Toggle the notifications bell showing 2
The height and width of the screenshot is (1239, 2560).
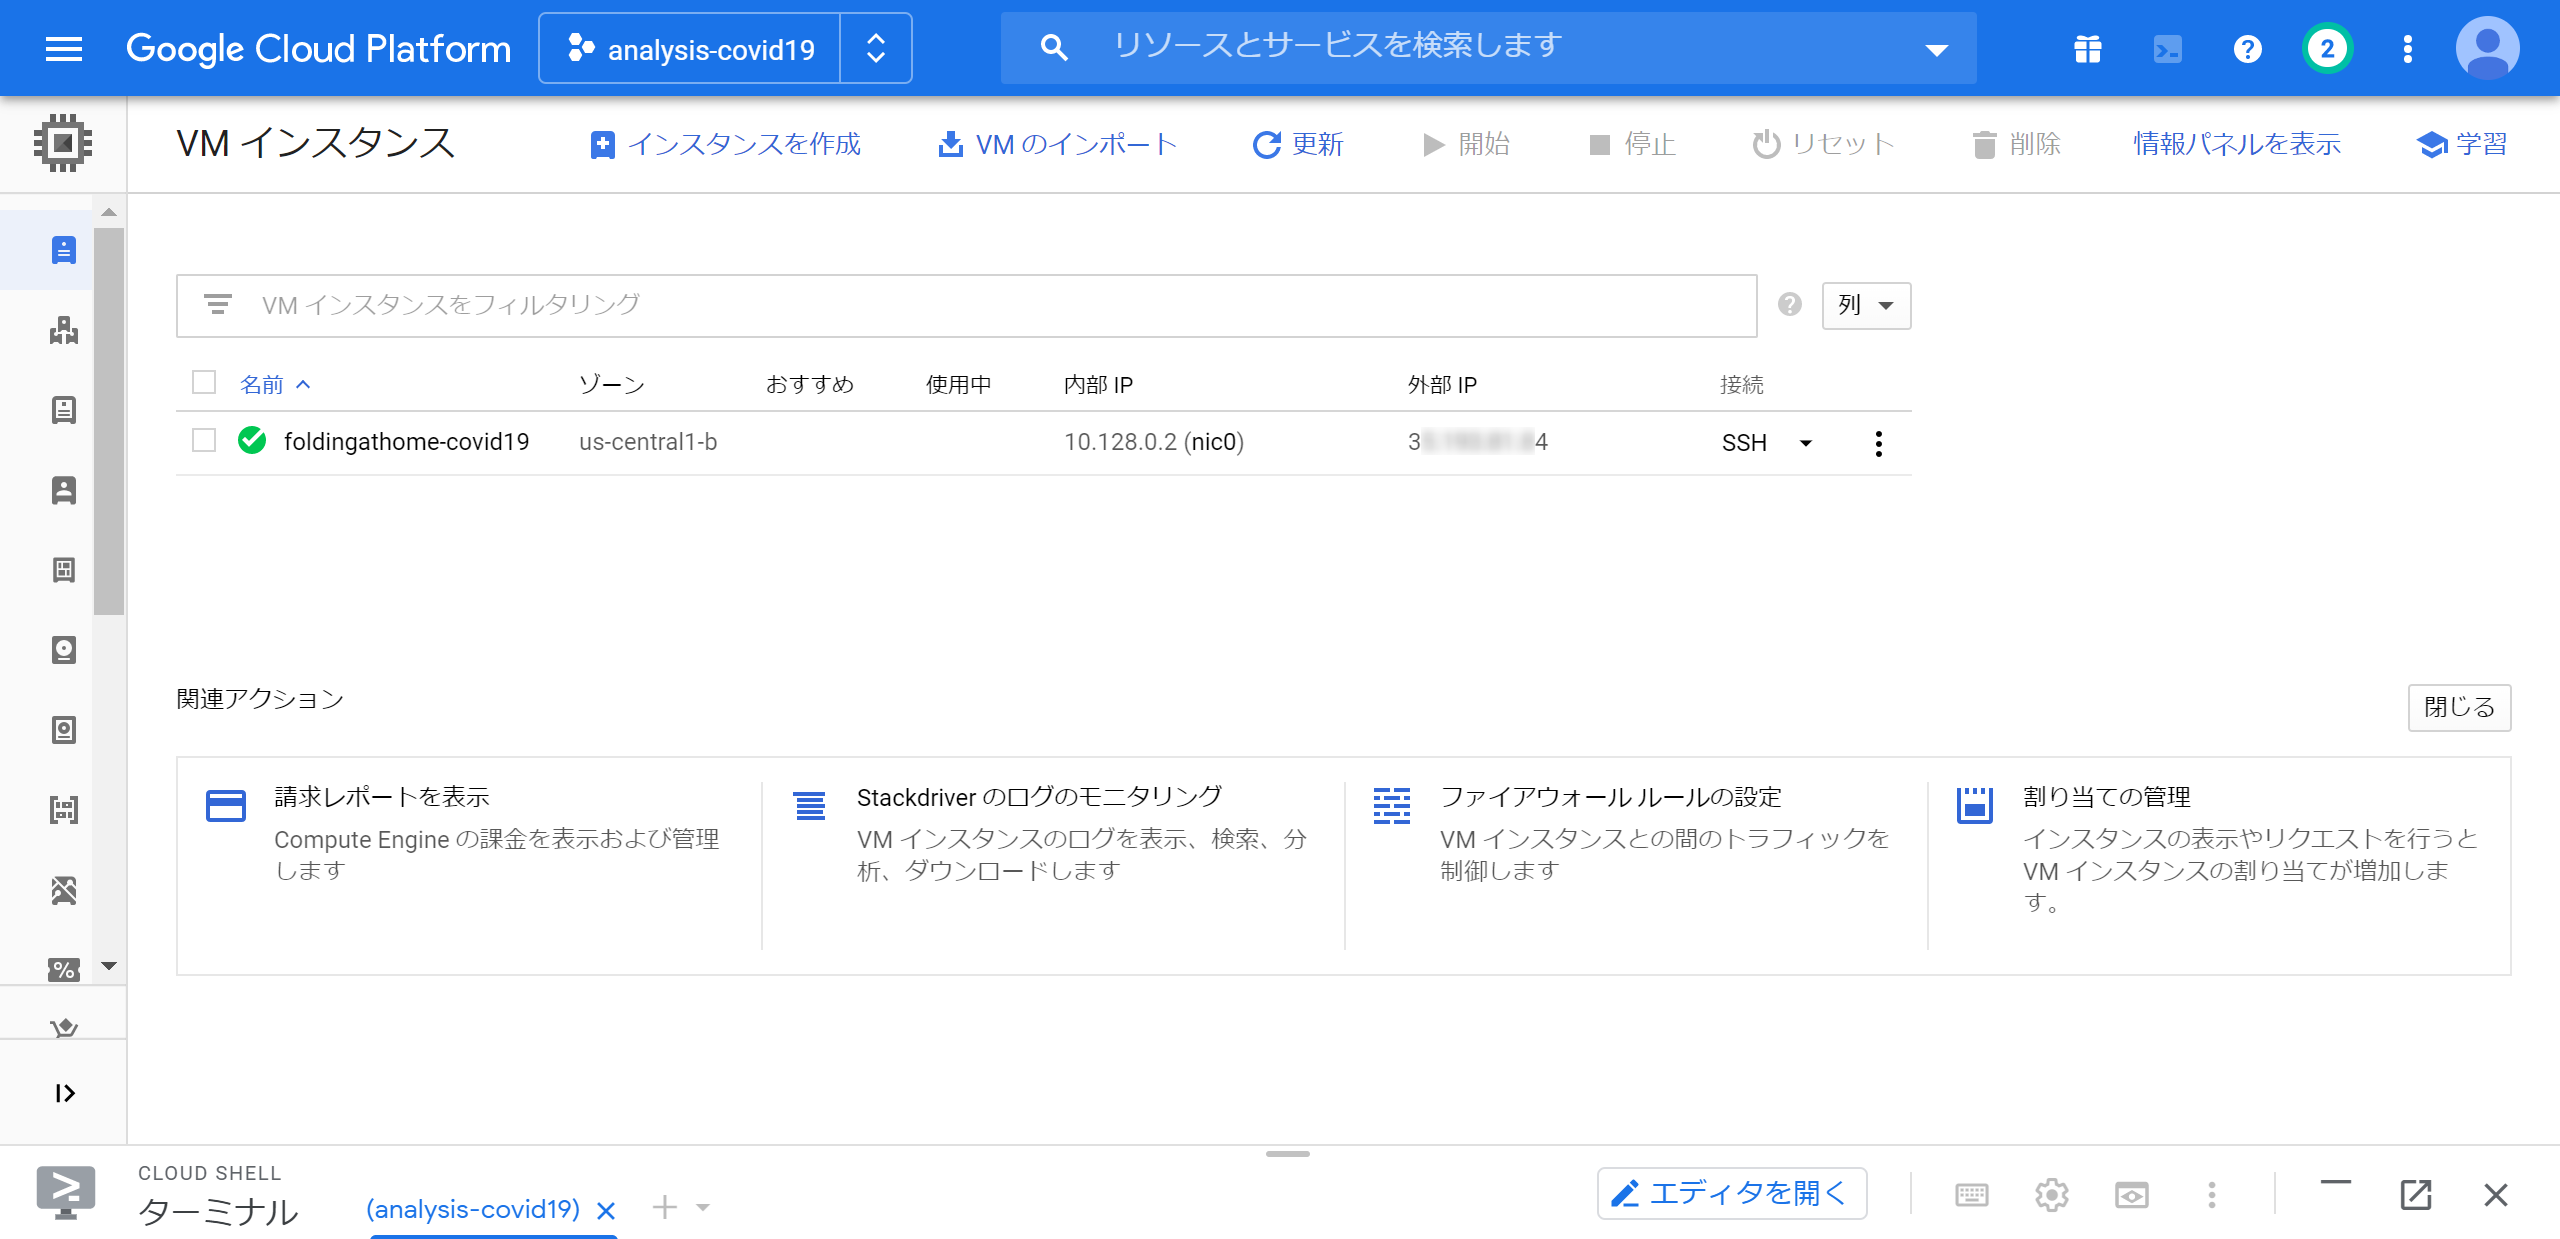[2327, 47]
